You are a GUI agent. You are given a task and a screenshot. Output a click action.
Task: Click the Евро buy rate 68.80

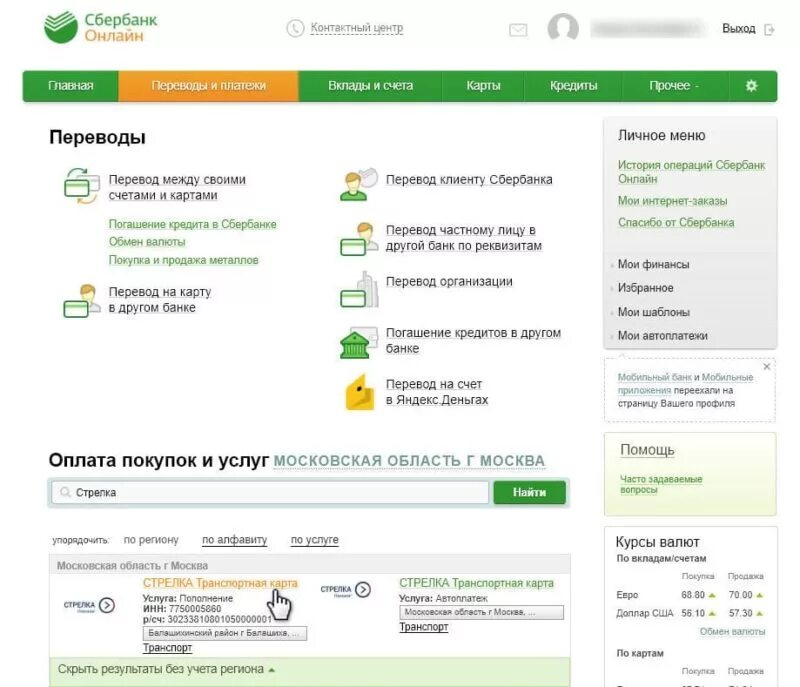point(692,595)
